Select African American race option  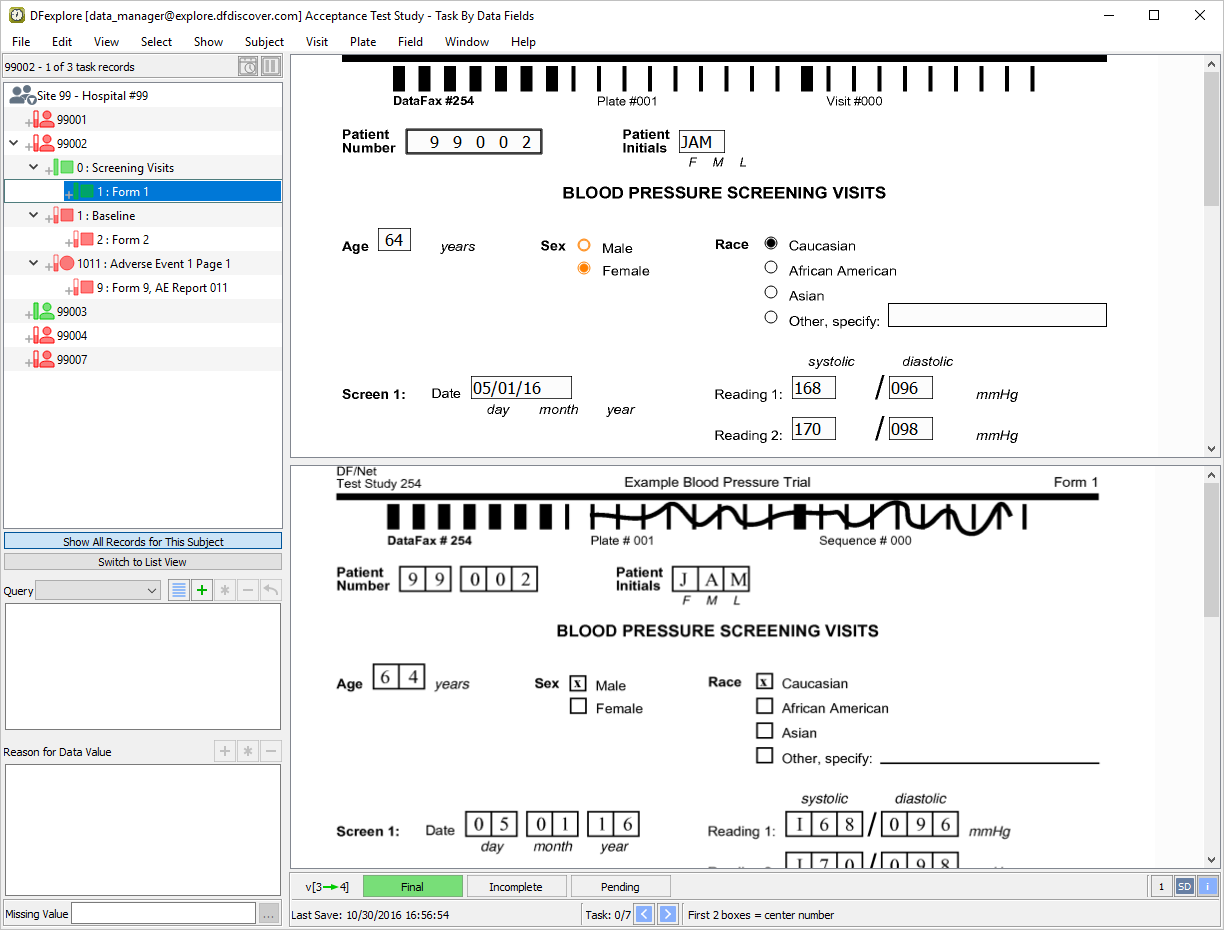771,268
